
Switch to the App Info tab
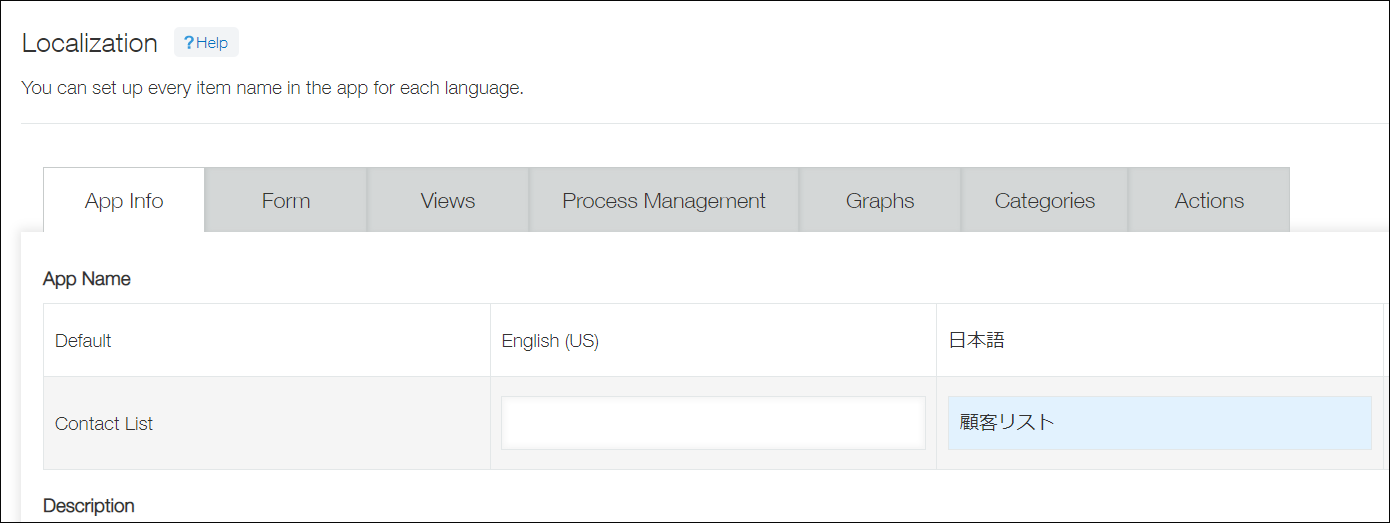124,201
